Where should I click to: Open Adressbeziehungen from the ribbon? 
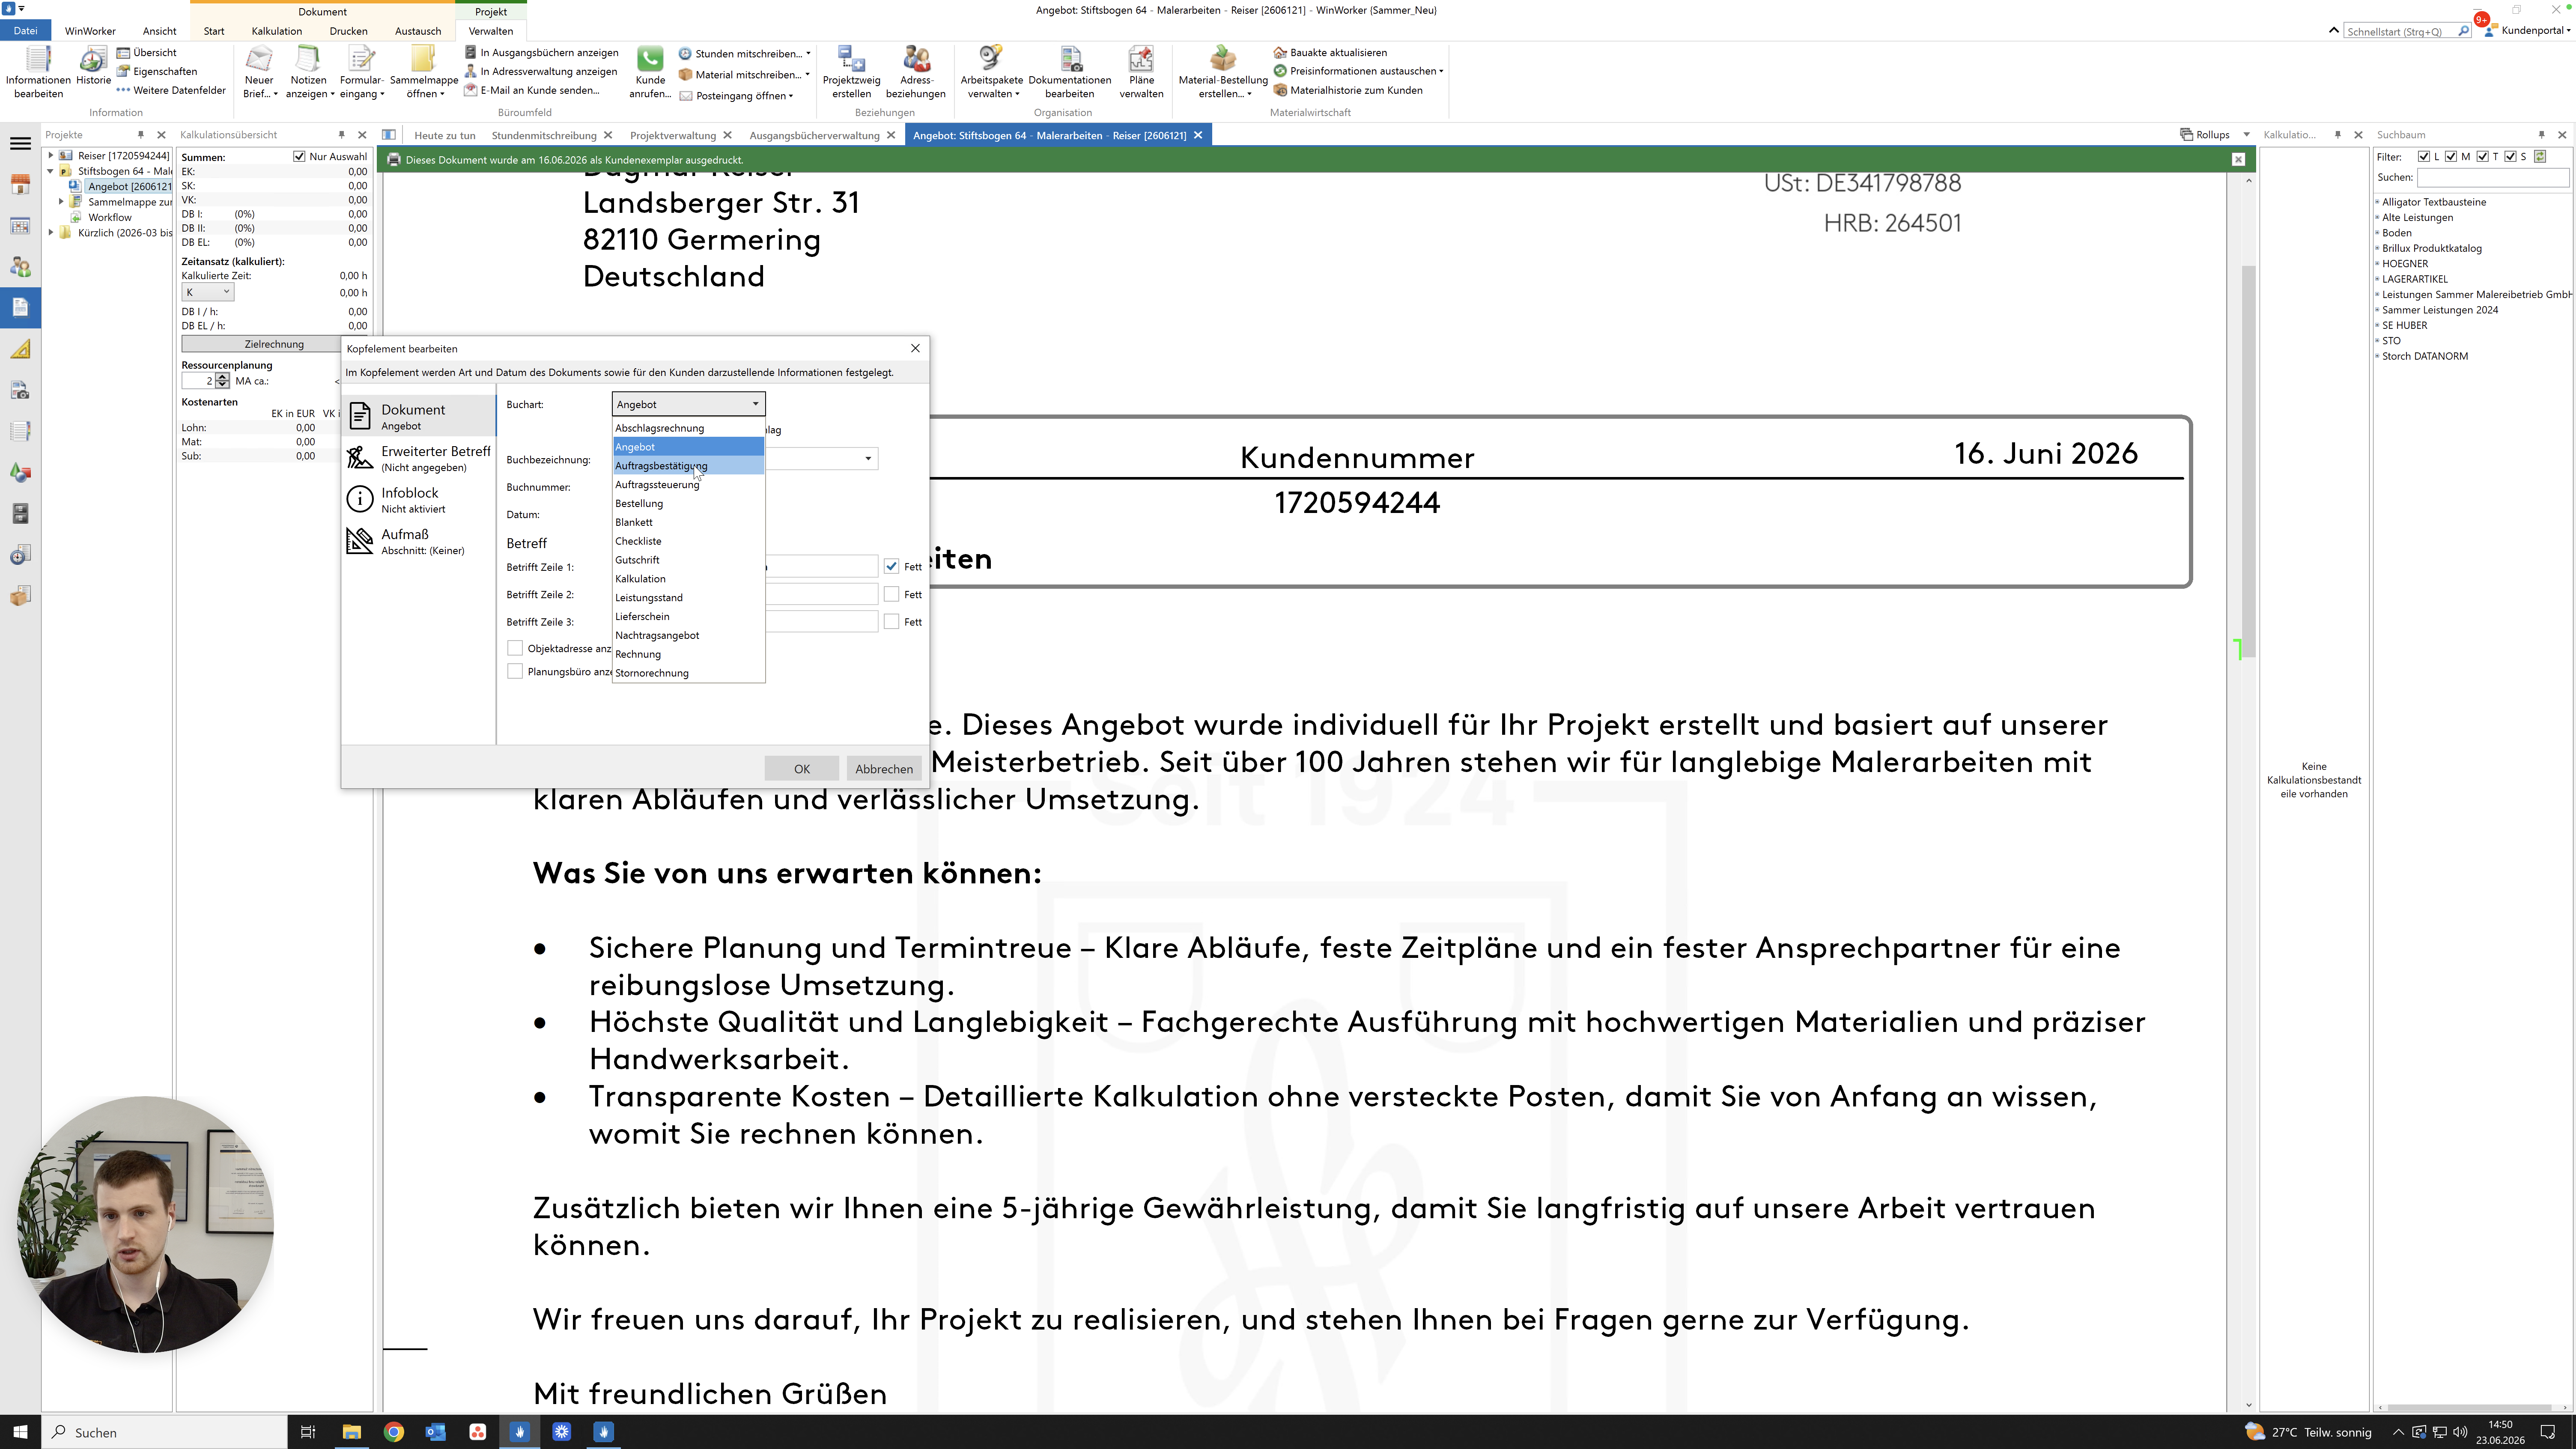(915, 72)
